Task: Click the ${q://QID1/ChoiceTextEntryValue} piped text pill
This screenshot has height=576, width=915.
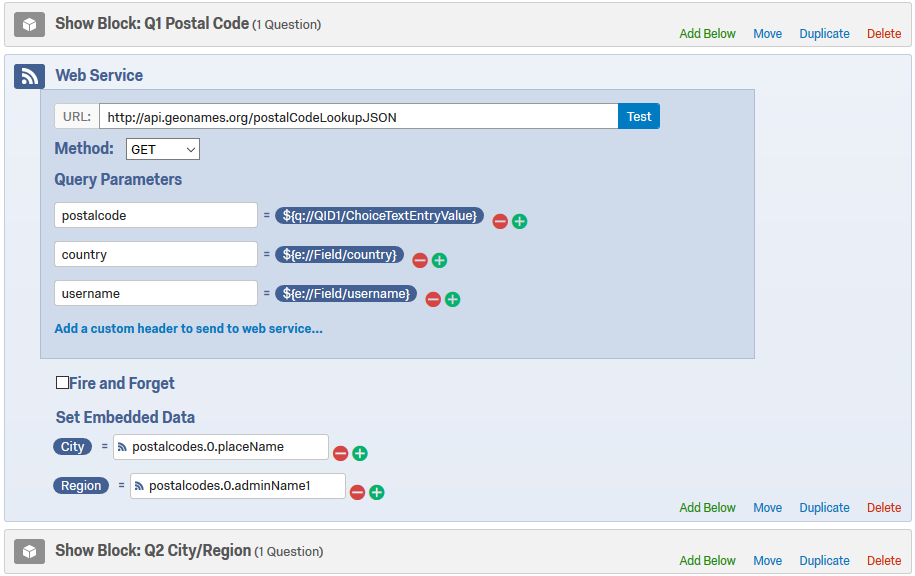Action: coord(379,216)
